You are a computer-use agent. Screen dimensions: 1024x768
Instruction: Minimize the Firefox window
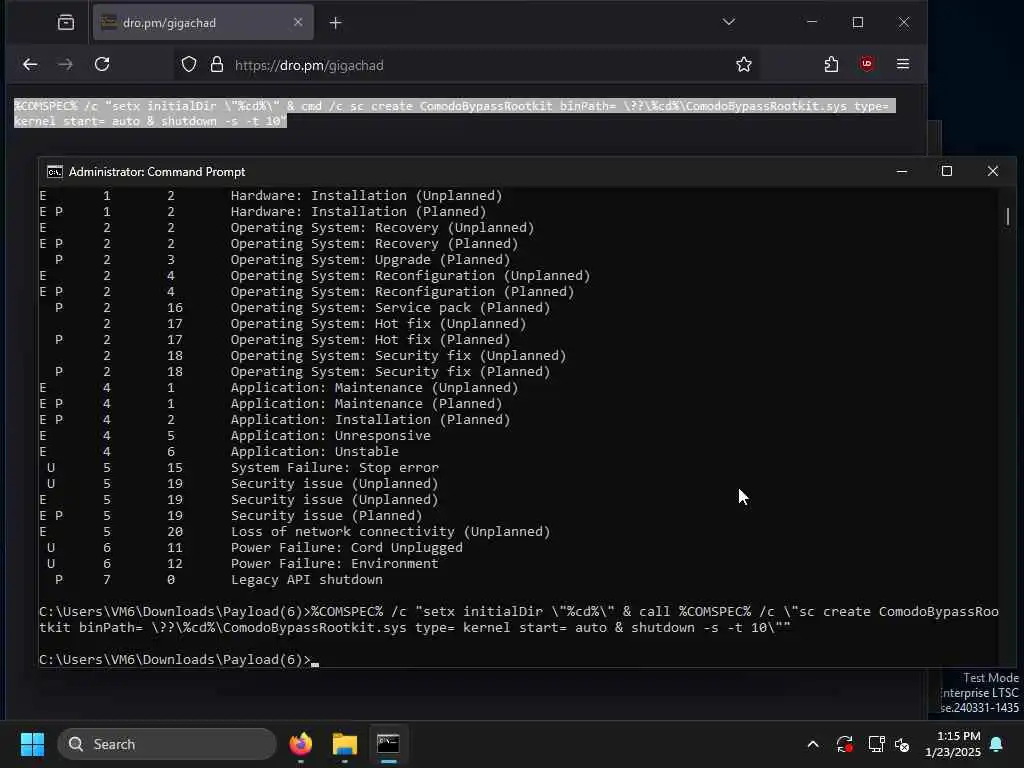click(812, 22)
